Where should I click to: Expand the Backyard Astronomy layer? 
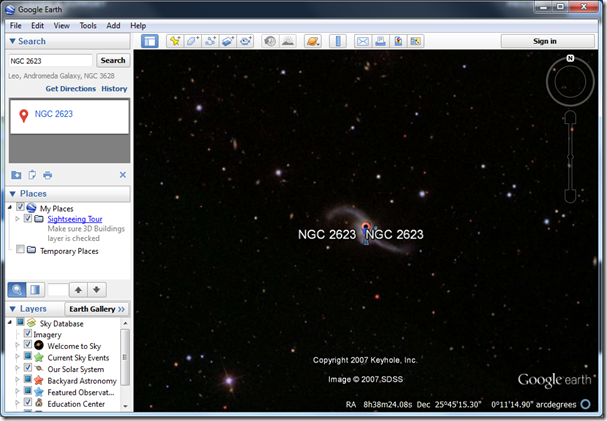pos(17,379)
